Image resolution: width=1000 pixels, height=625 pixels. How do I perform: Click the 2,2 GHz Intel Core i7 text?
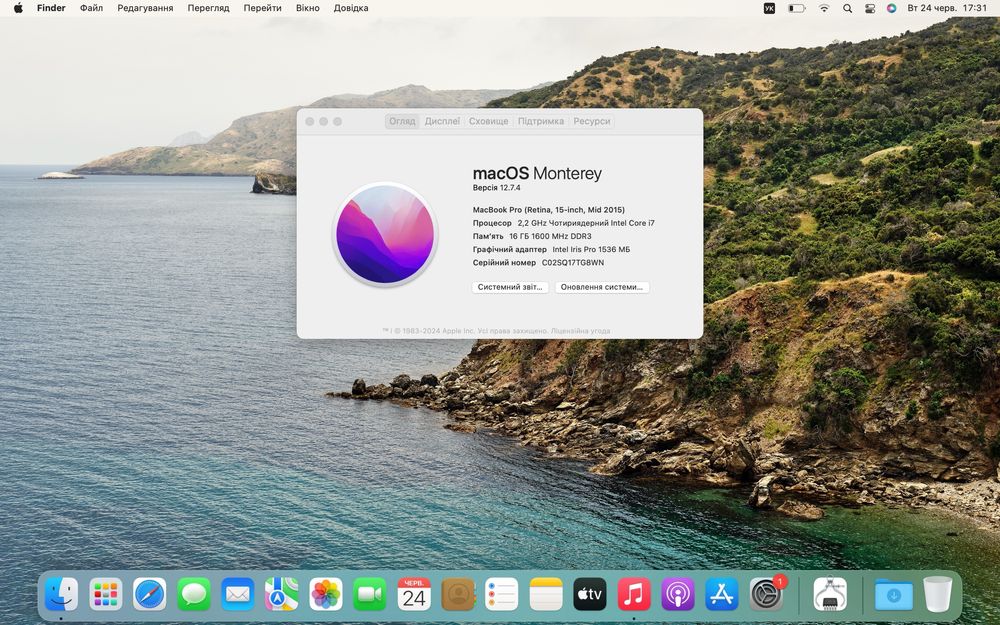tap(586, 223)
